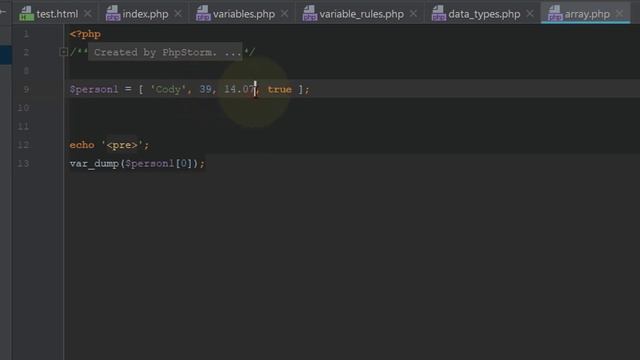Click var_dump function name on line 13

(94, 164)
